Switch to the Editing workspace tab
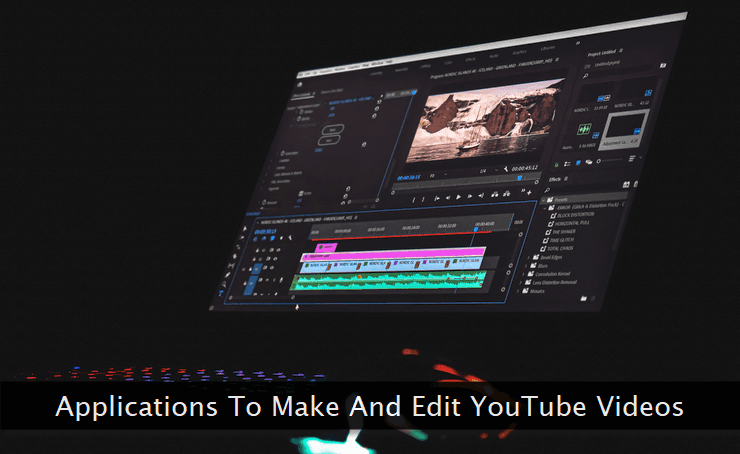Screen dimensions: 740x454 [426, 66]
